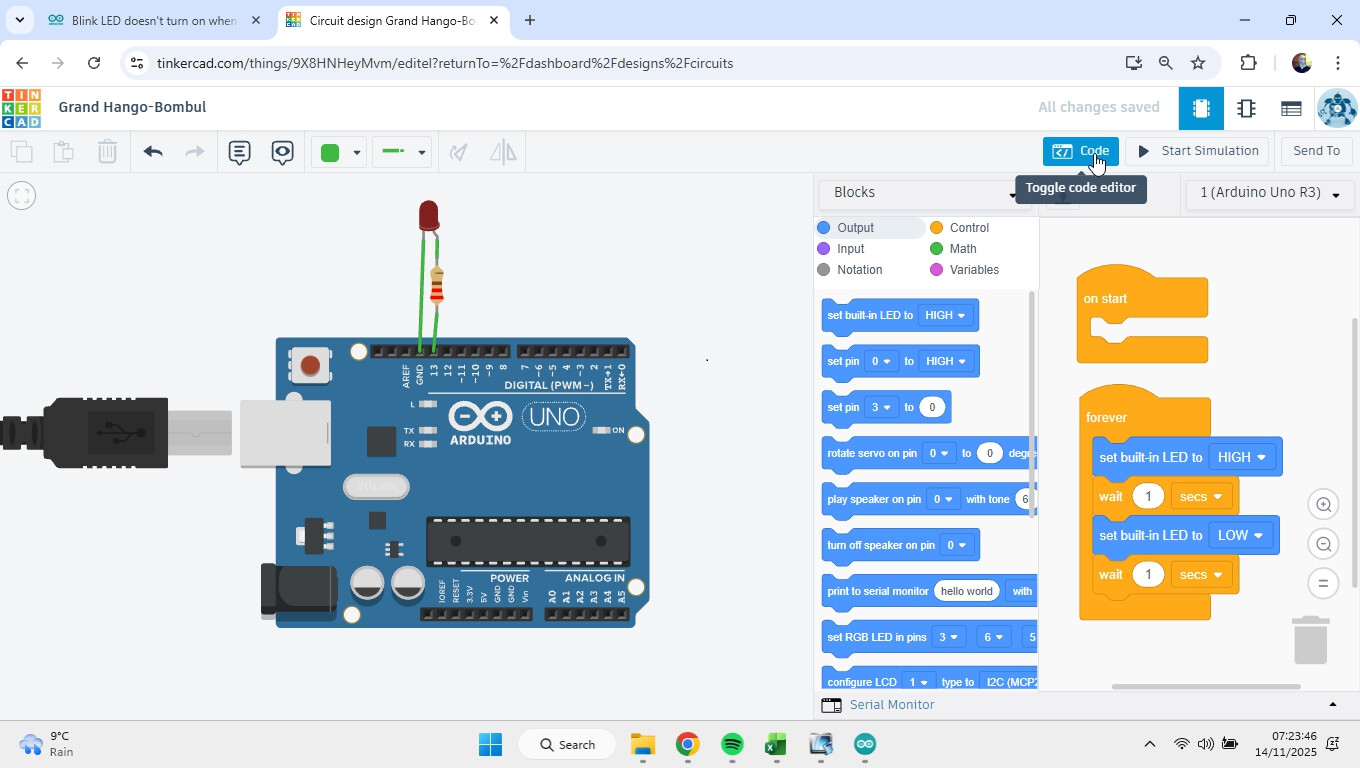
Task: Switch to Schematic view icon
Action: click(1246, 108)
